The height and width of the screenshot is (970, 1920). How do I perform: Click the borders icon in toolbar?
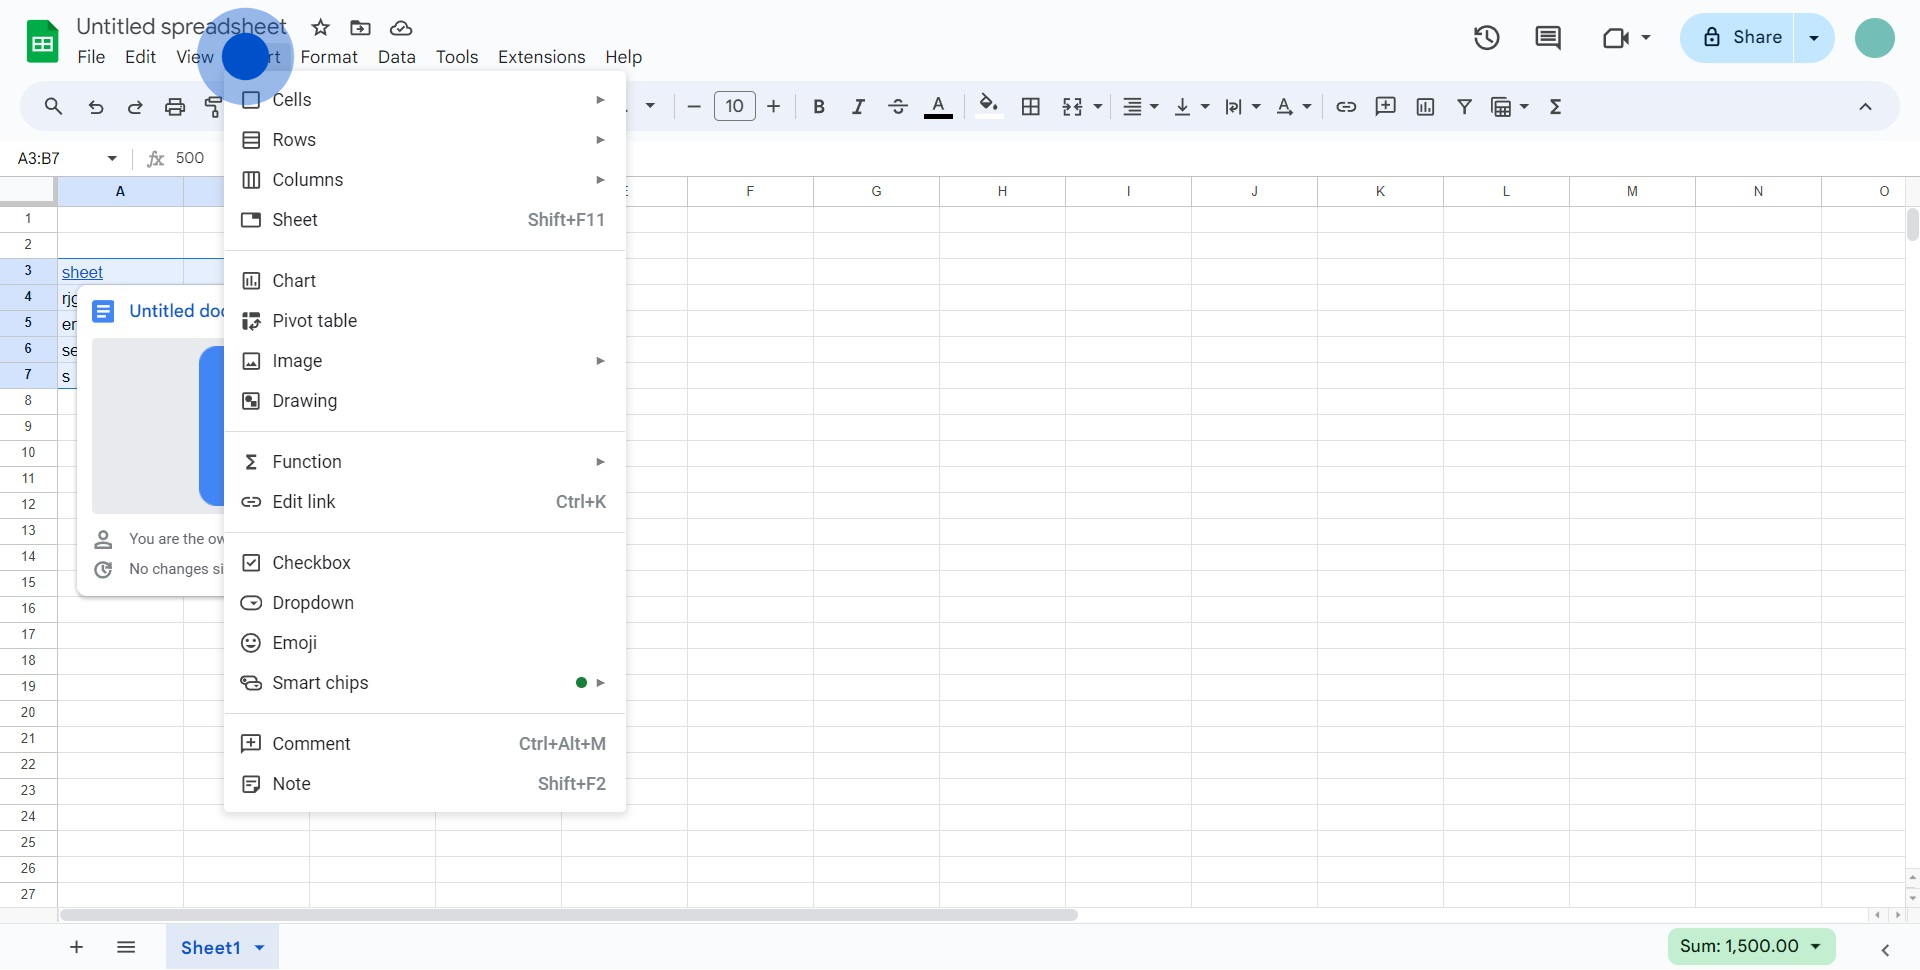point(1031,107)
